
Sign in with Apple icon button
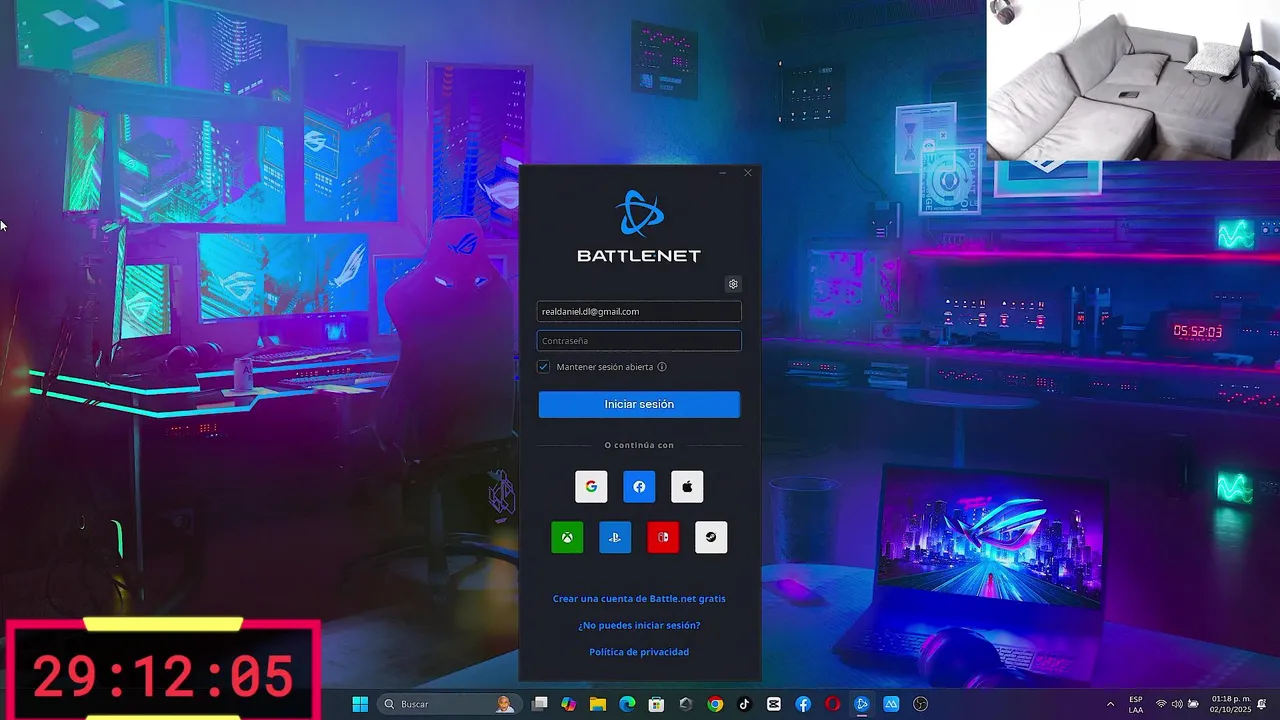click(687, 487)
